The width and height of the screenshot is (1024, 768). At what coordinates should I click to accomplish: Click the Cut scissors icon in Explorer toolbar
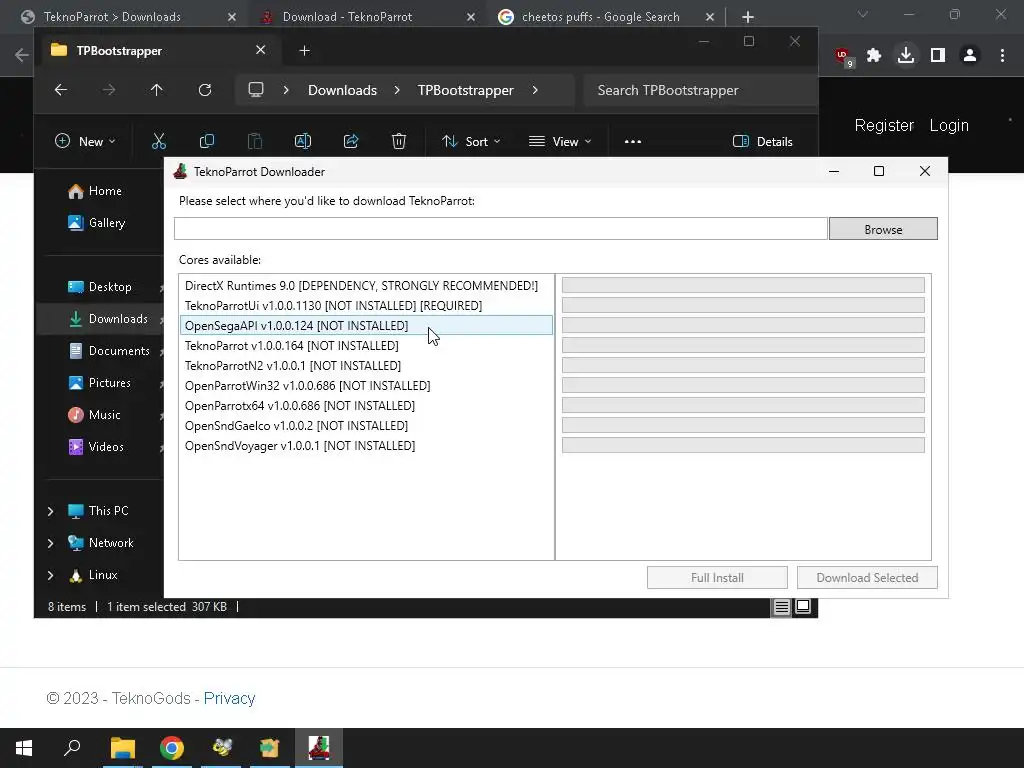(x=159, y=141)
